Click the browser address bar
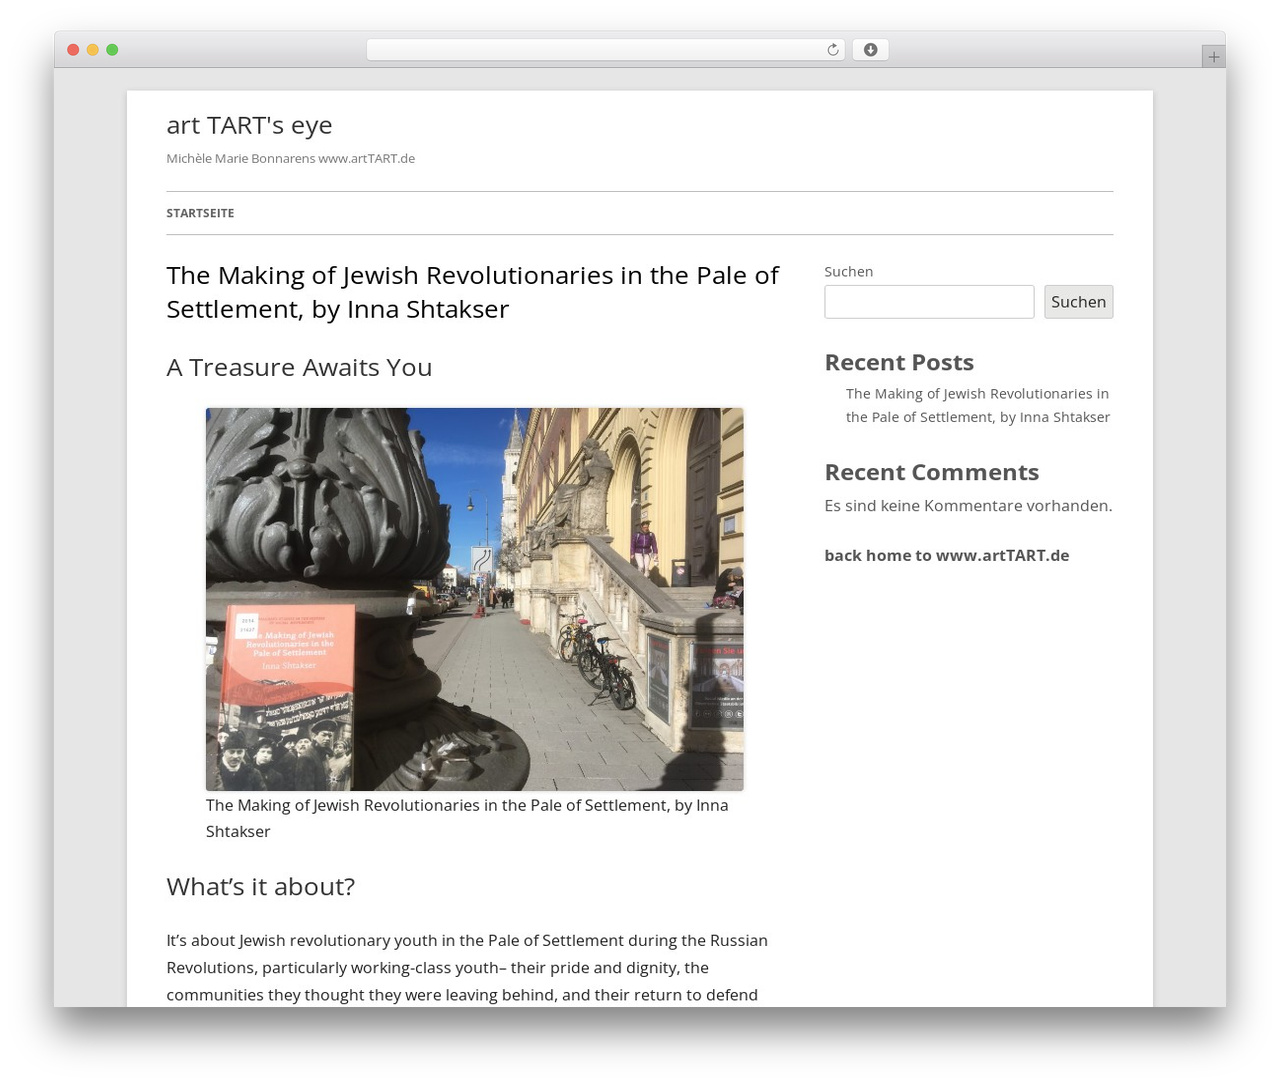The height and width of the screenshot is (1084, 1280). coord(605,50)
